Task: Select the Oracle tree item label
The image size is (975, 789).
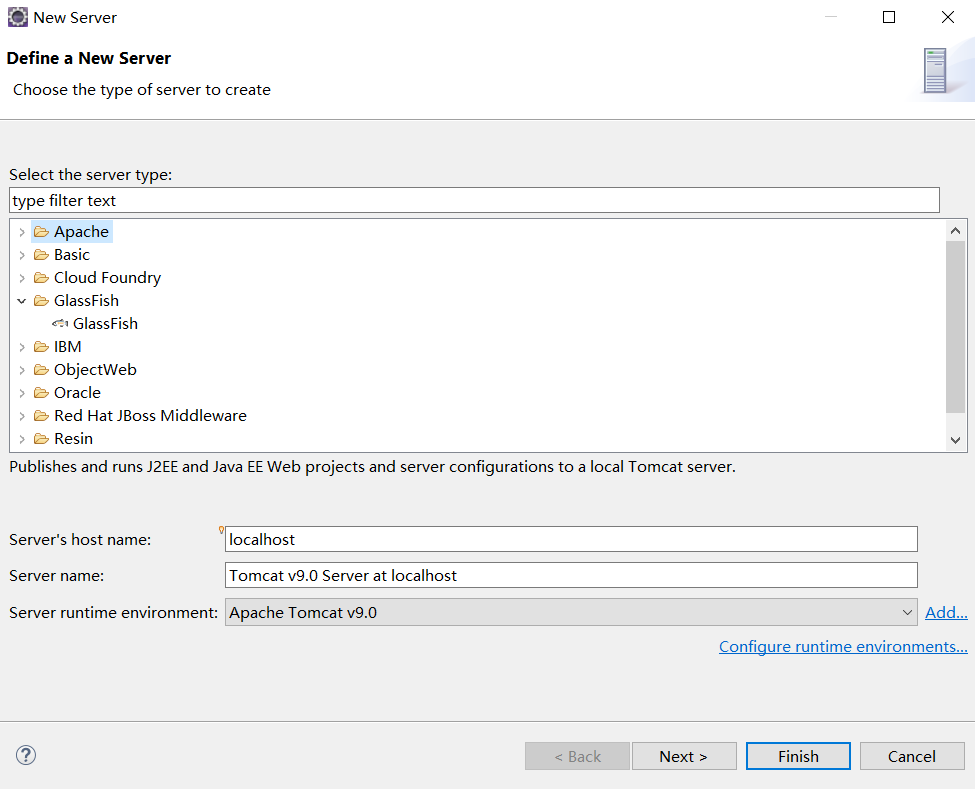Action: tap(77, 393)
